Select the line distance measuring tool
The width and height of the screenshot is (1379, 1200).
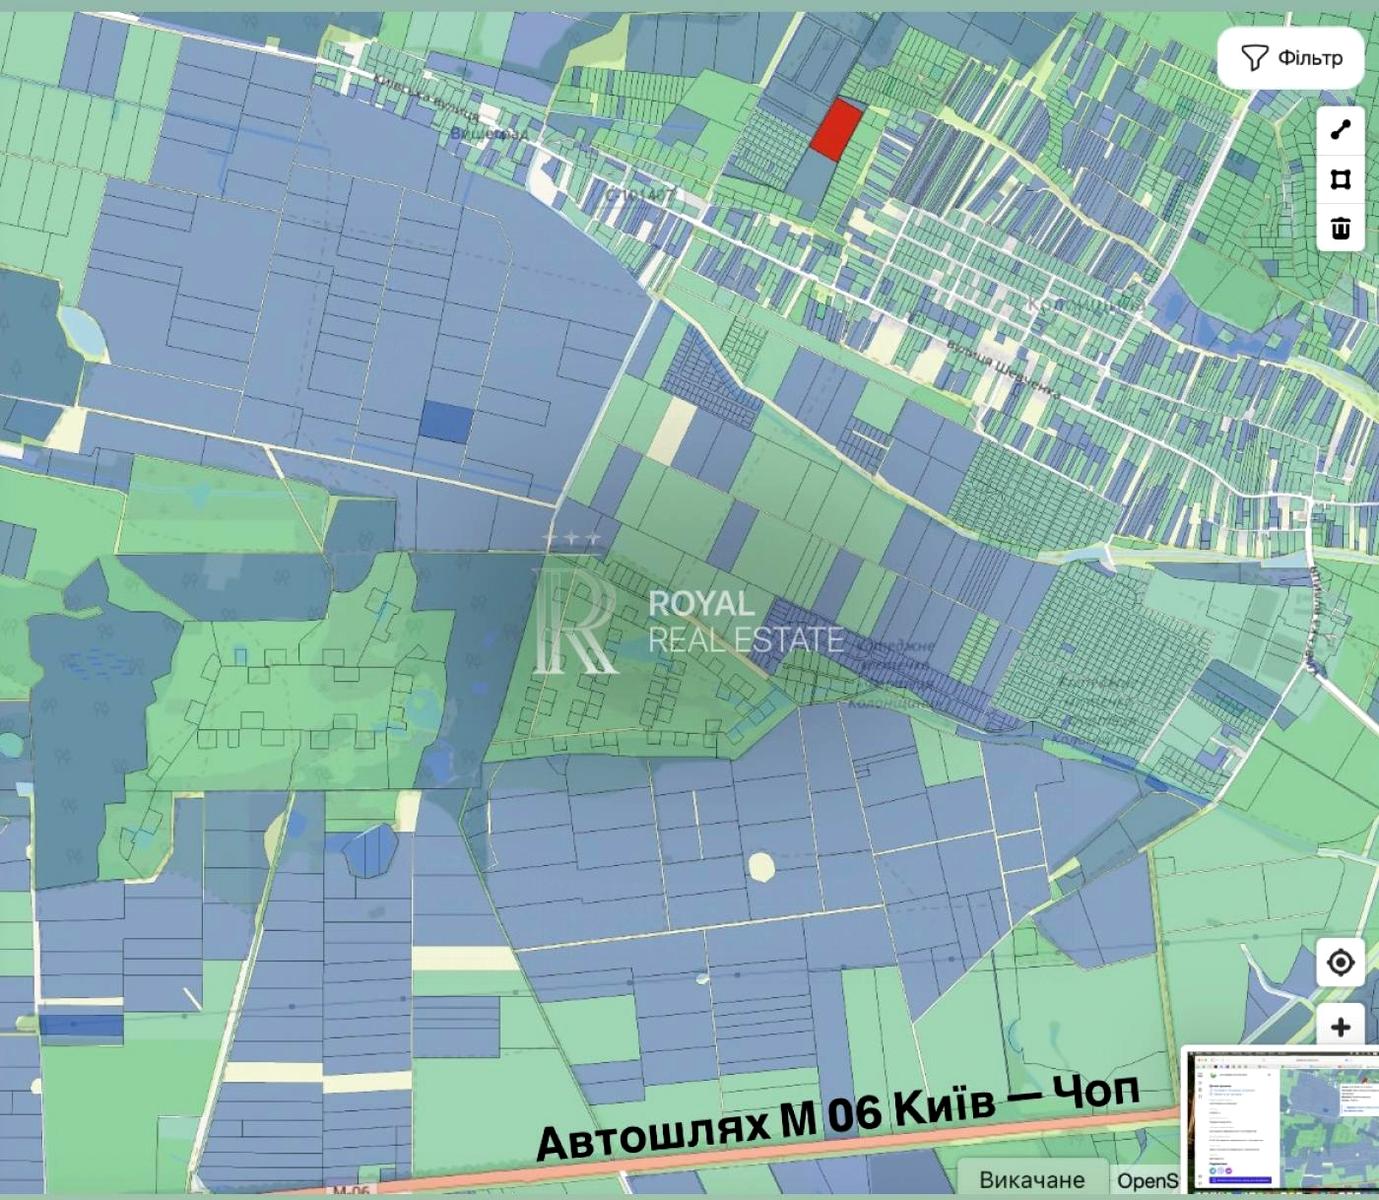1340,130
